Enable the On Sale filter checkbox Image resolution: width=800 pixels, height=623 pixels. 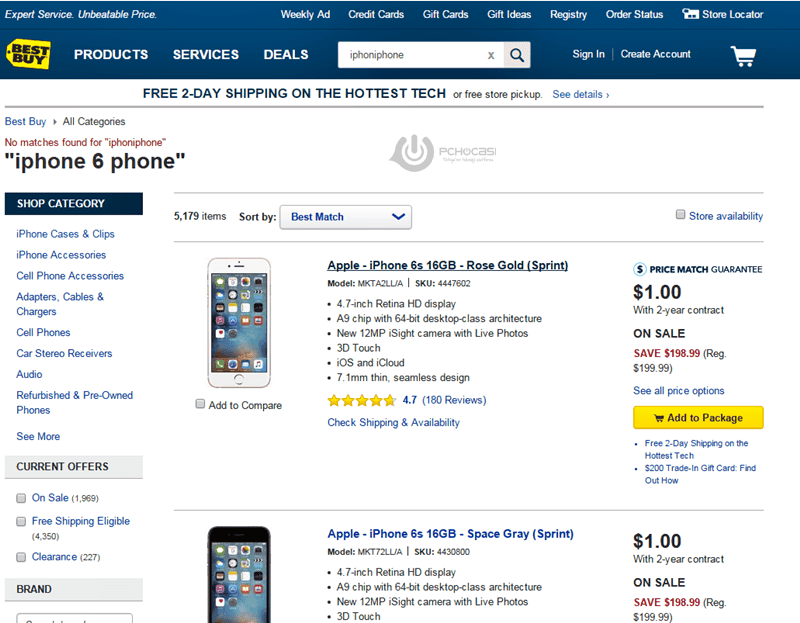[x=21, y=497]
